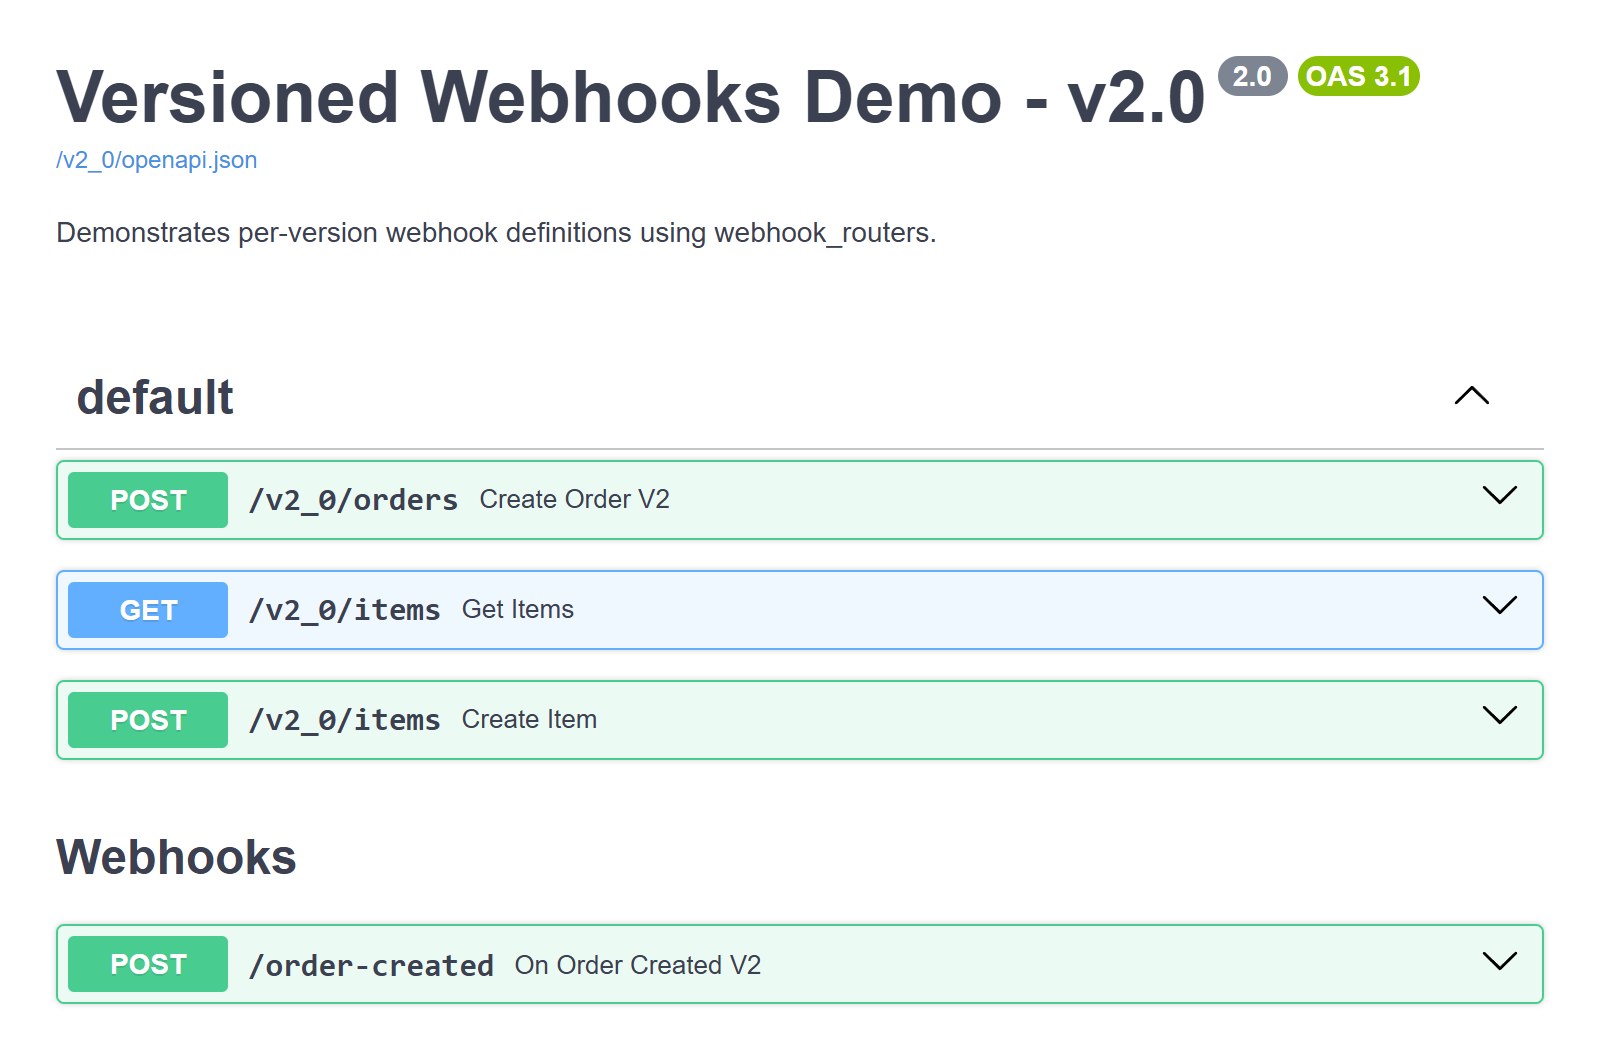Click the 'Create Item' summary text
Image resolution: width=1600 pixels, height=1052 pixels.
click(529, 719)
